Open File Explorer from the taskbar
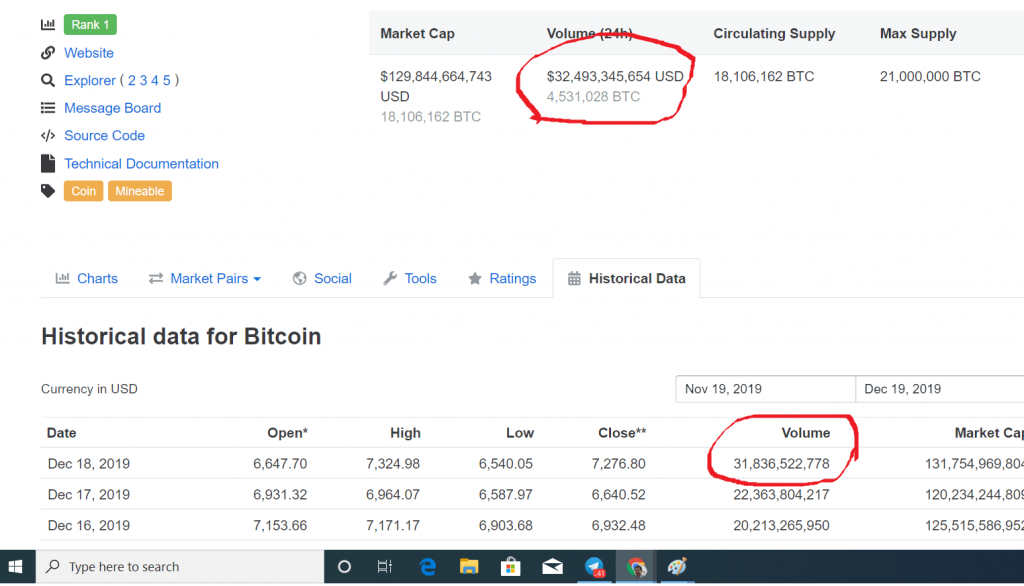 [x=469, y=567]
